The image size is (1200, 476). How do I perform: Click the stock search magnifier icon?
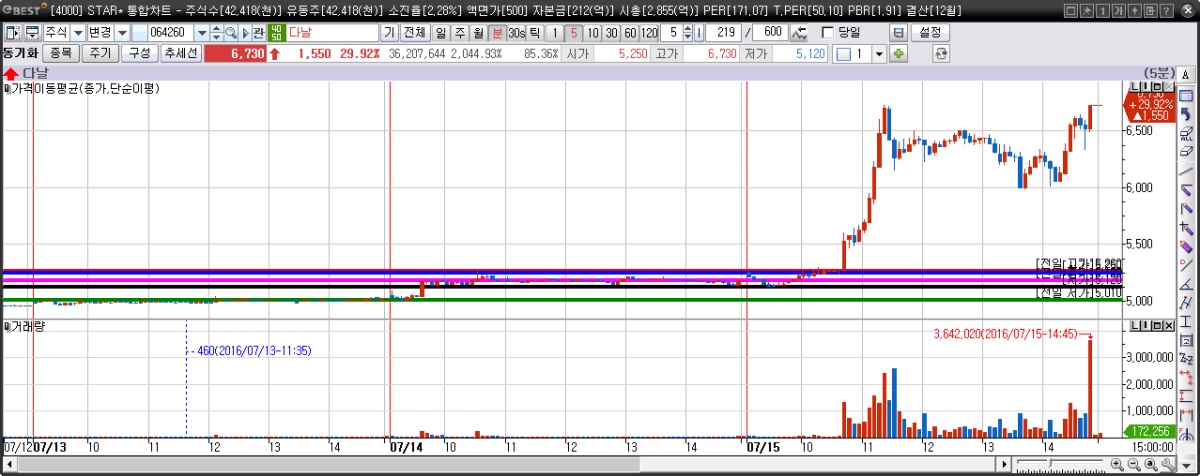pyautogui.click(x=230, y=32)
